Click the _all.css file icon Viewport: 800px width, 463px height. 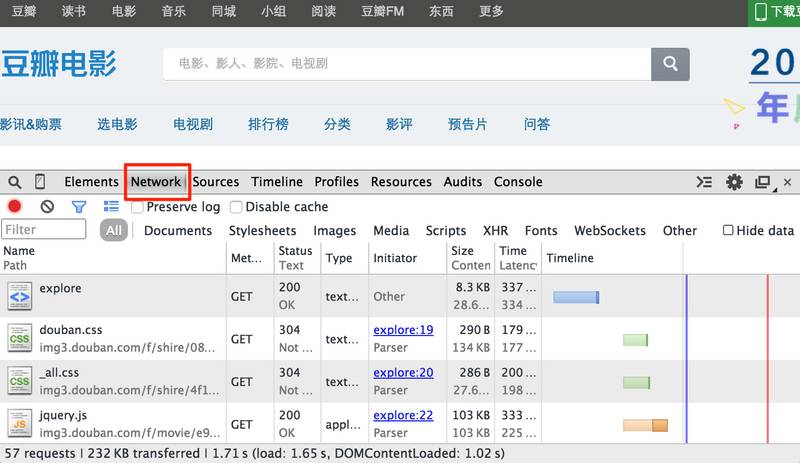point(19,381)
